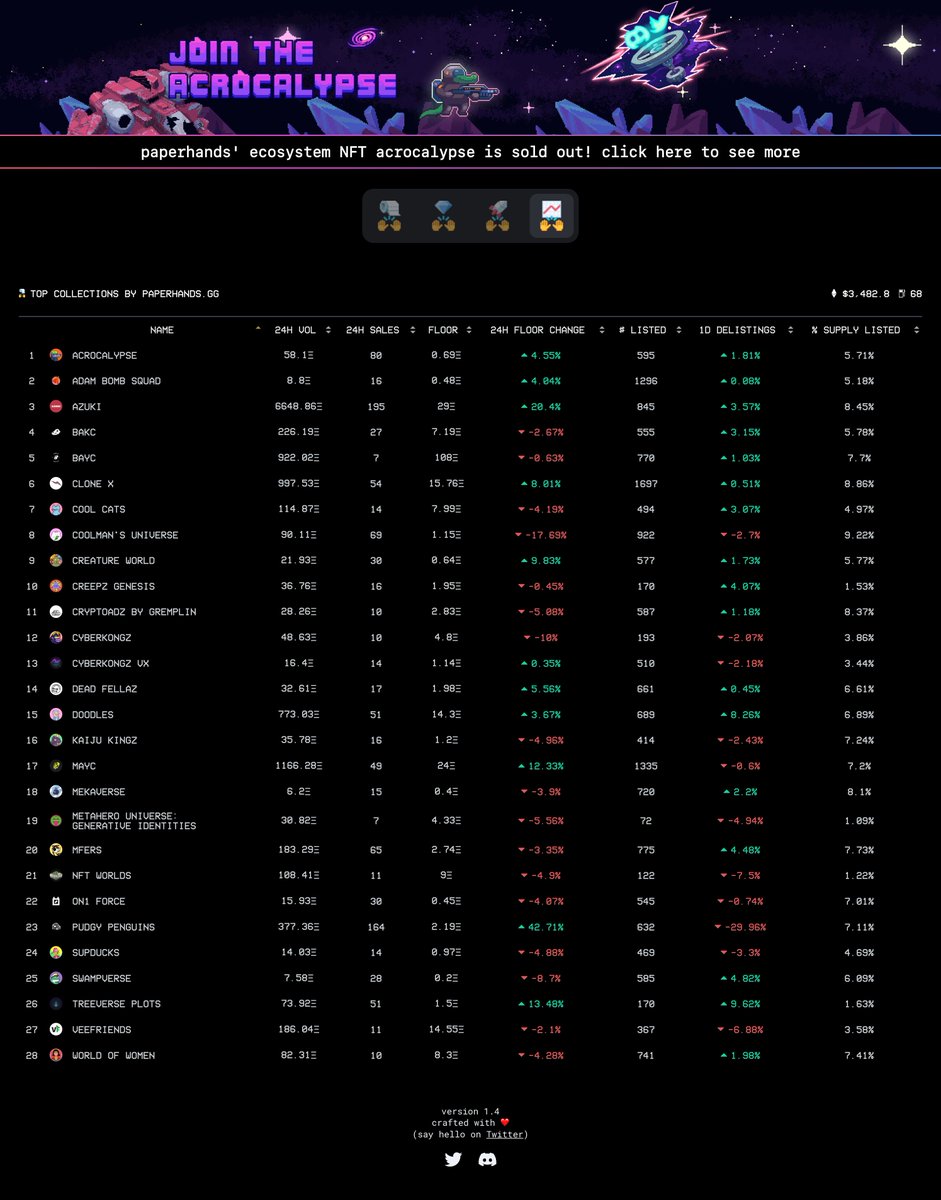This screenshot has width=941, height=1200.
Task: Sort by % Supply Listed column
Action: (x=865, y=330)
